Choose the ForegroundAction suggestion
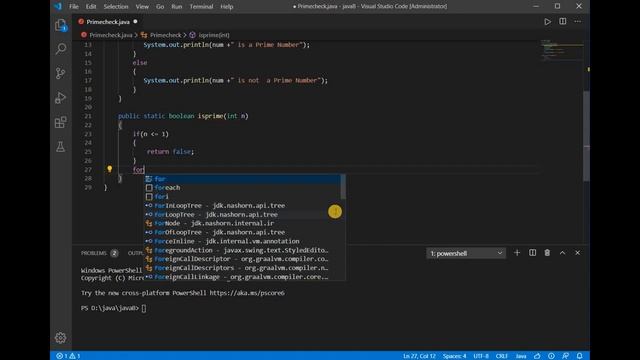The width and height of the screenshot is (640, 360). coord(242,250)
